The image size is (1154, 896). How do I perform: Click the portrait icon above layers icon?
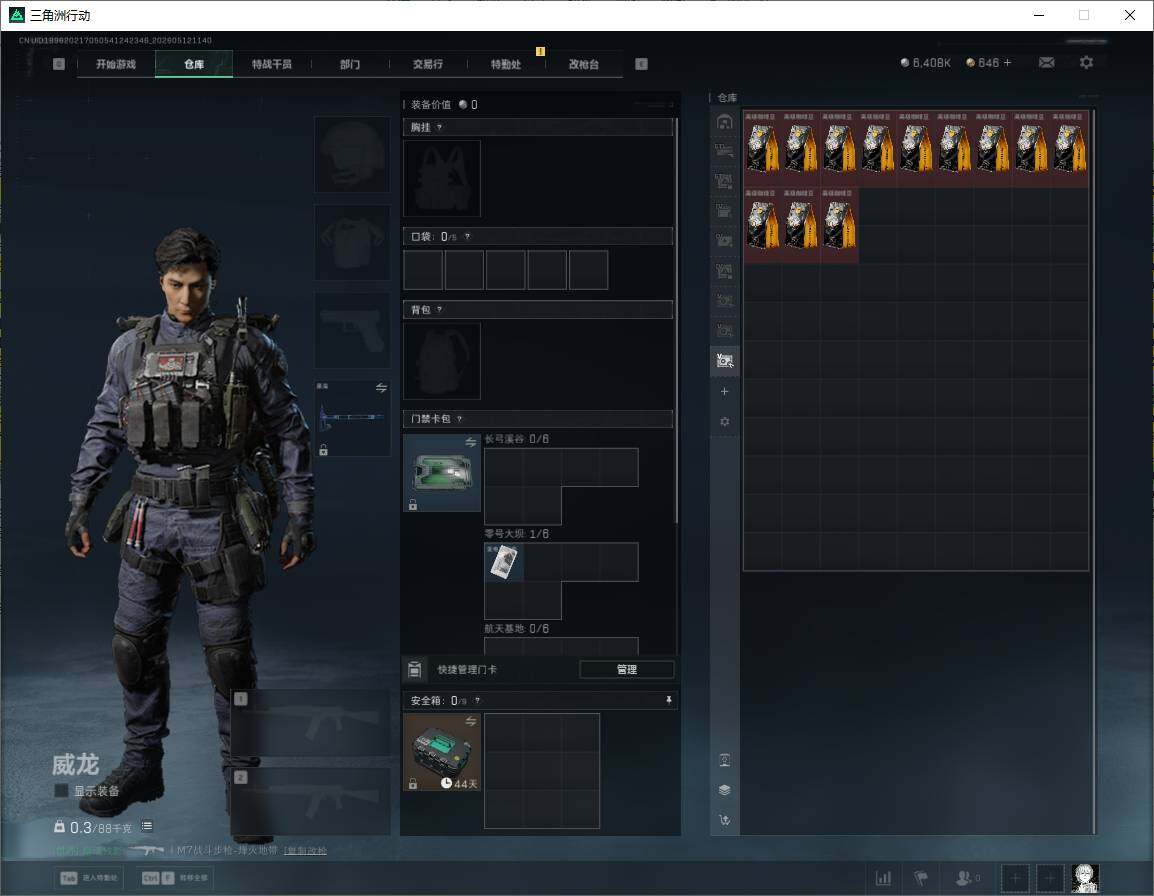click(724, 760)
